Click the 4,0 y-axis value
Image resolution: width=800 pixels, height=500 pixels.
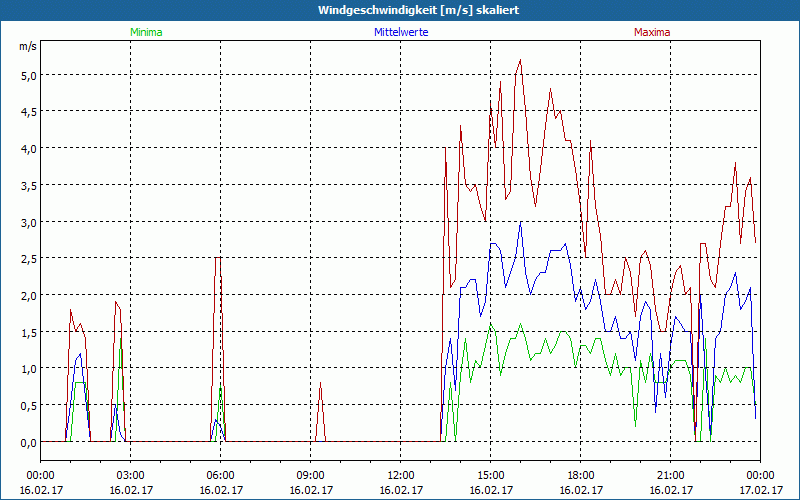point(28,149)
